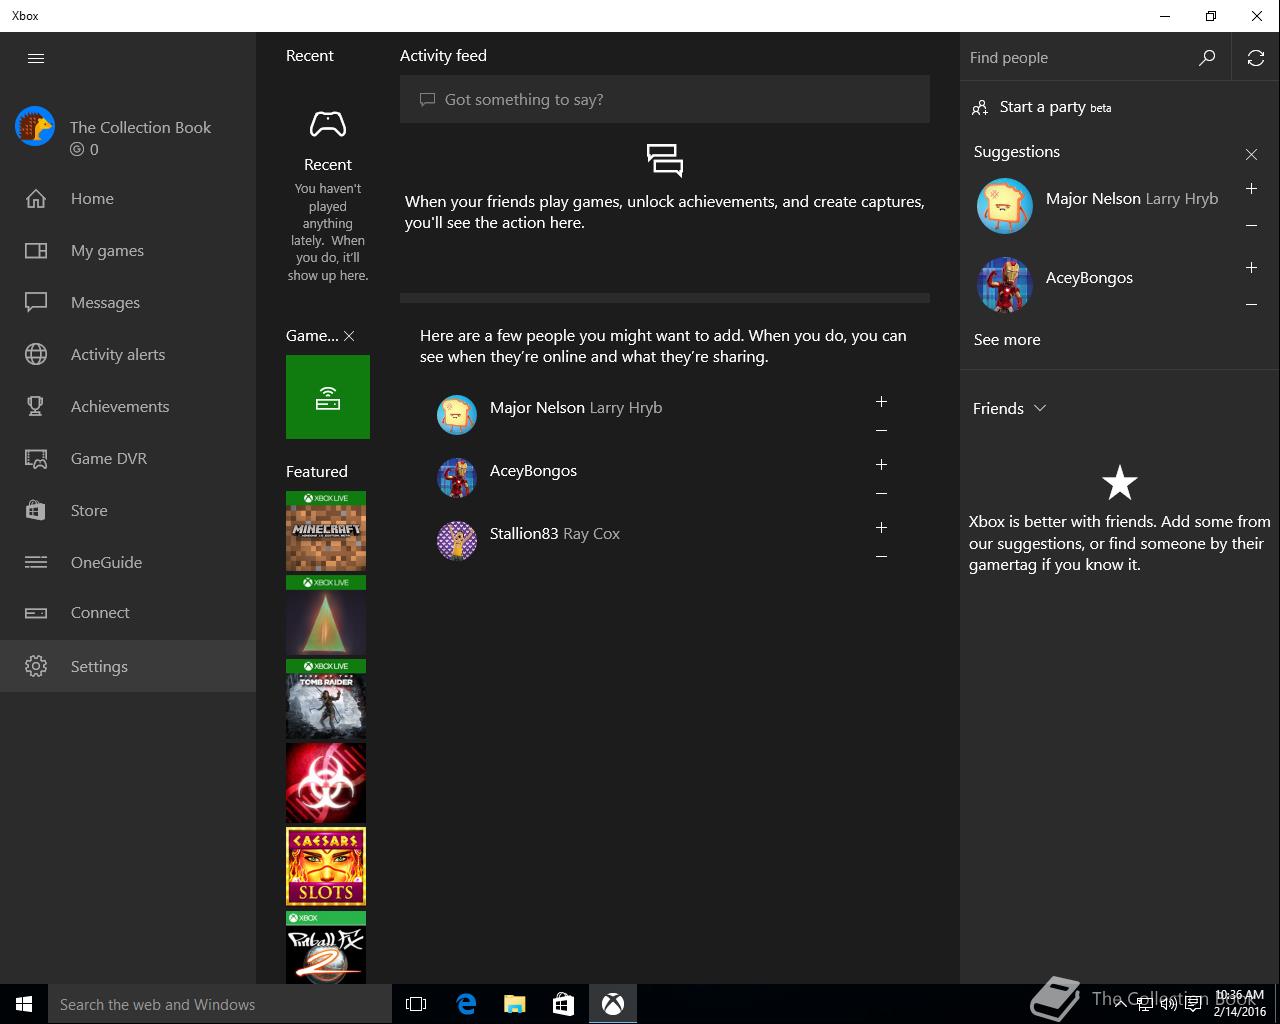The width and height of the screenshot is (1280, 1024).
Task: Open File Explorer from taskbar
Action: [514, 1004]
